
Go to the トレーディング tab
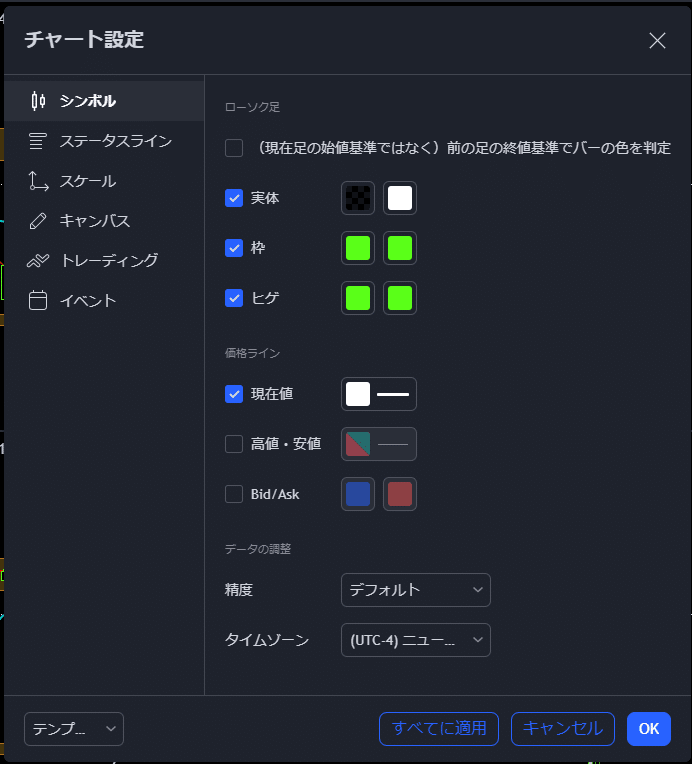(104, 261)
